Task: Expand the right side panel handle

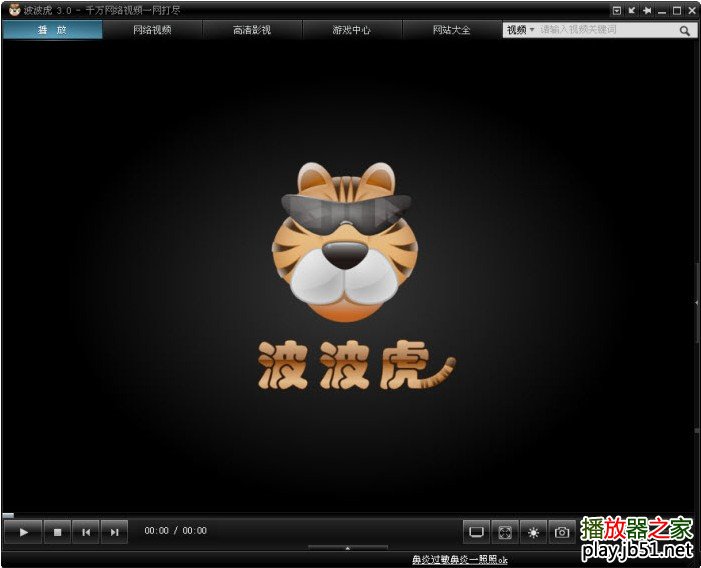Action: [x=697, y=303]
